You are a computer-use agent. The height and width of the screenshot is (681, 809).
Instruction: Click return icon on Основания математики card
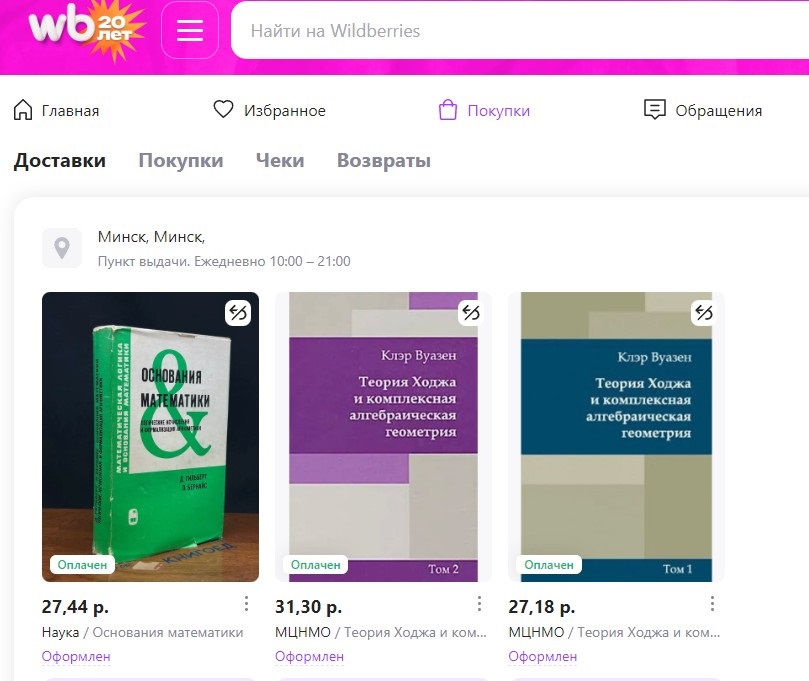coord(238,313)
